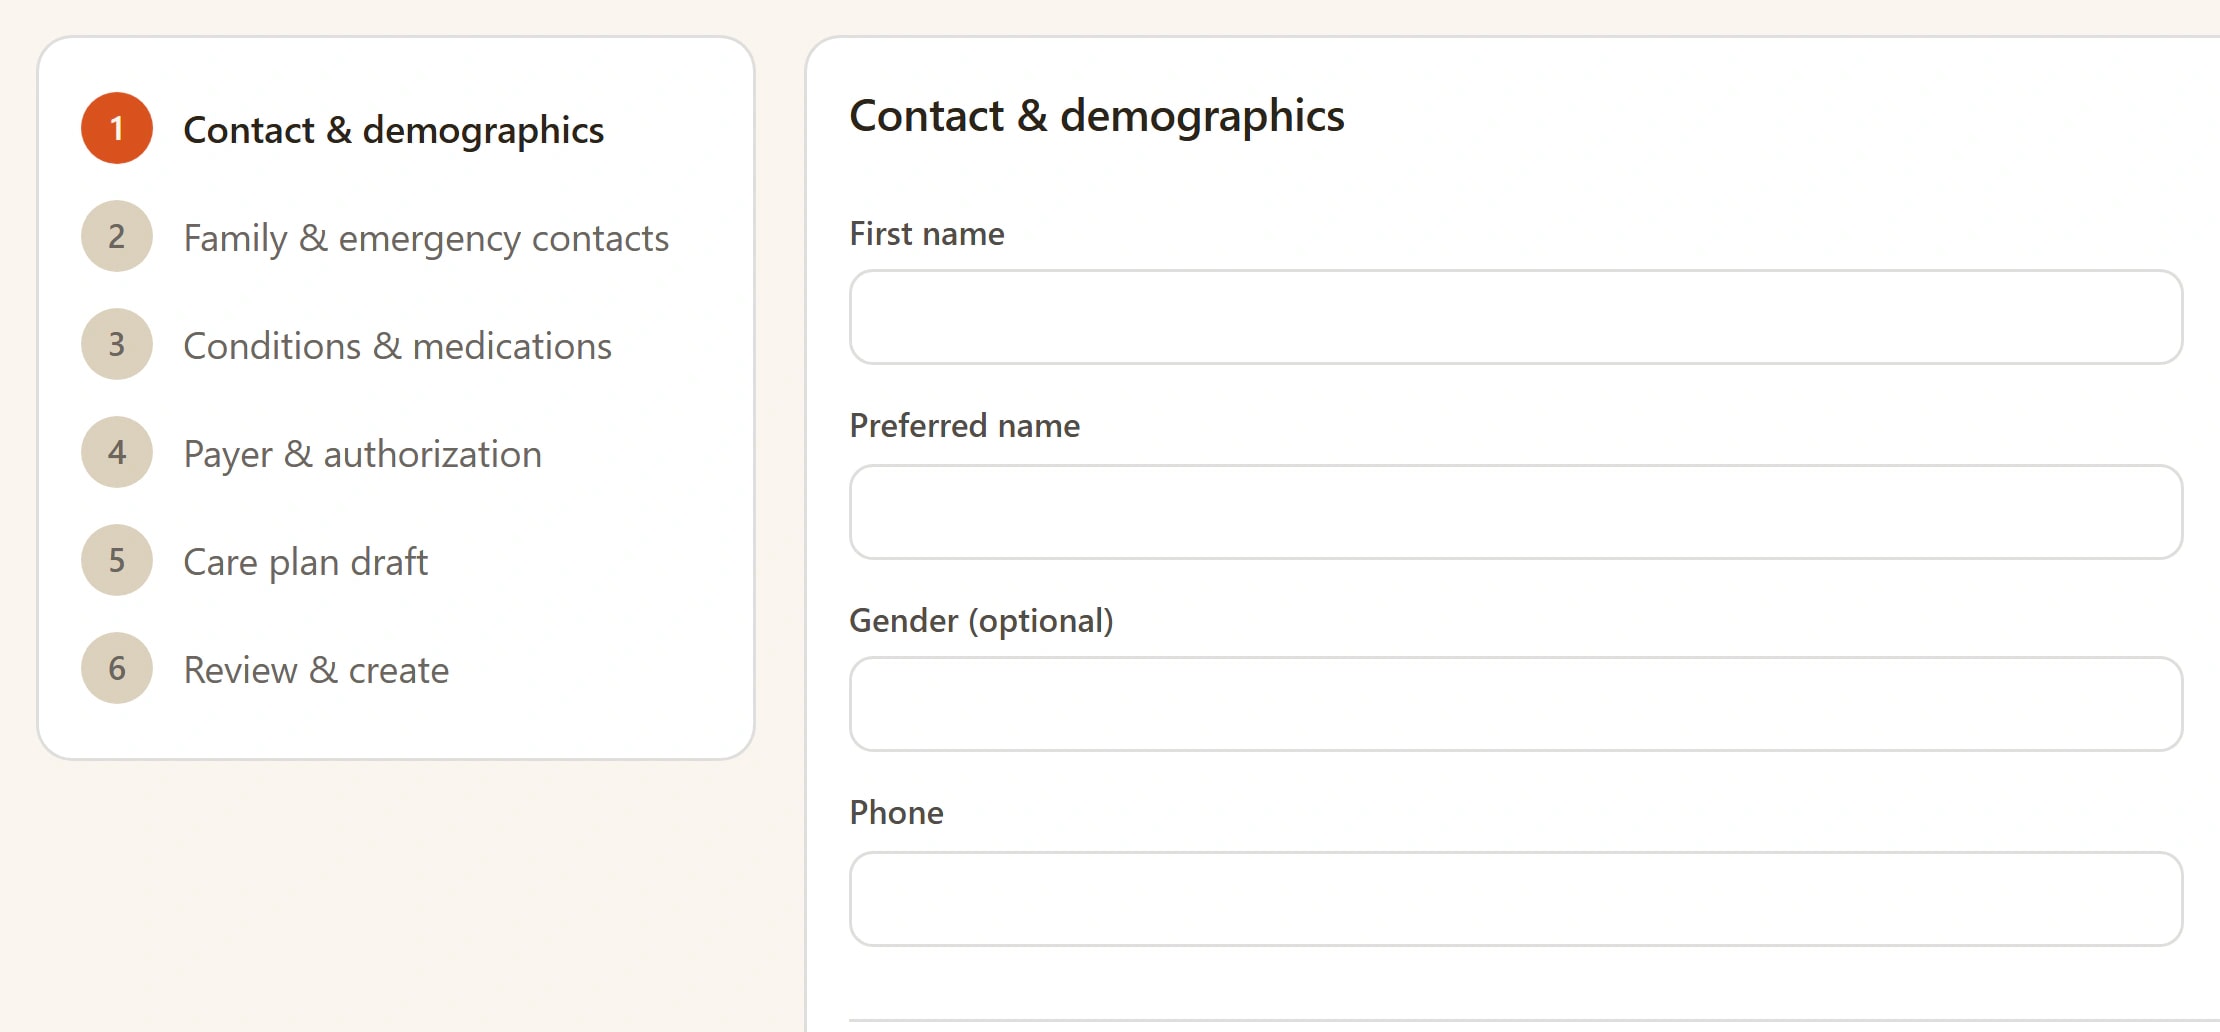Screen dimensions: 2220x1032
Task: Open Payer & authorization step
Action: (362, 454)
